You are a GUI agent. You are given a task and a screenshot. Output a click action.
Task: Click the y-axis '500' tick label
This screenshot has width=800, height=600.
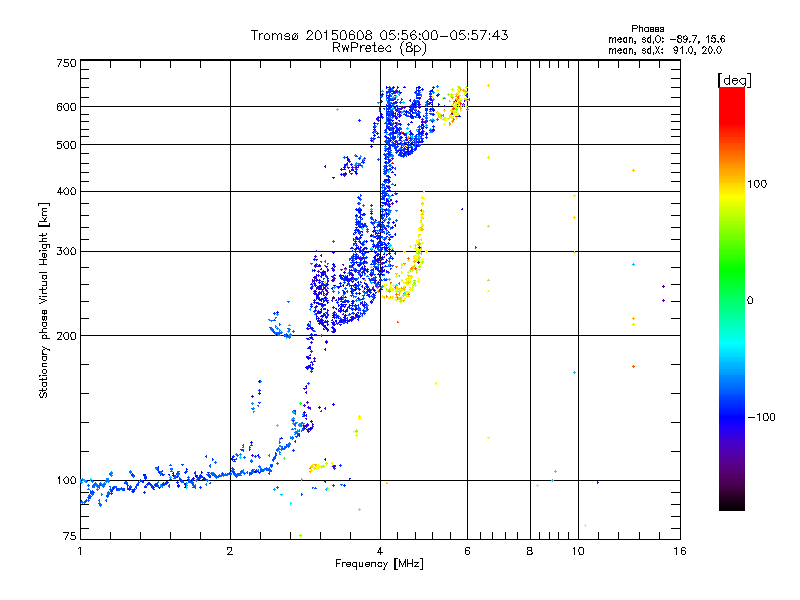[x=66, y=145]
